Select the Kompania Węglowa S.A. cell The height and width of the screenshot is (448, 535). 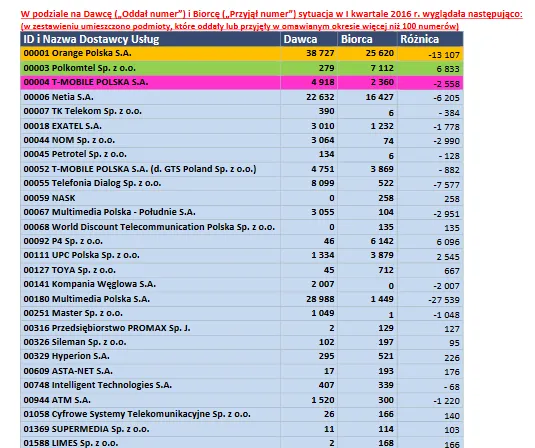150,284
